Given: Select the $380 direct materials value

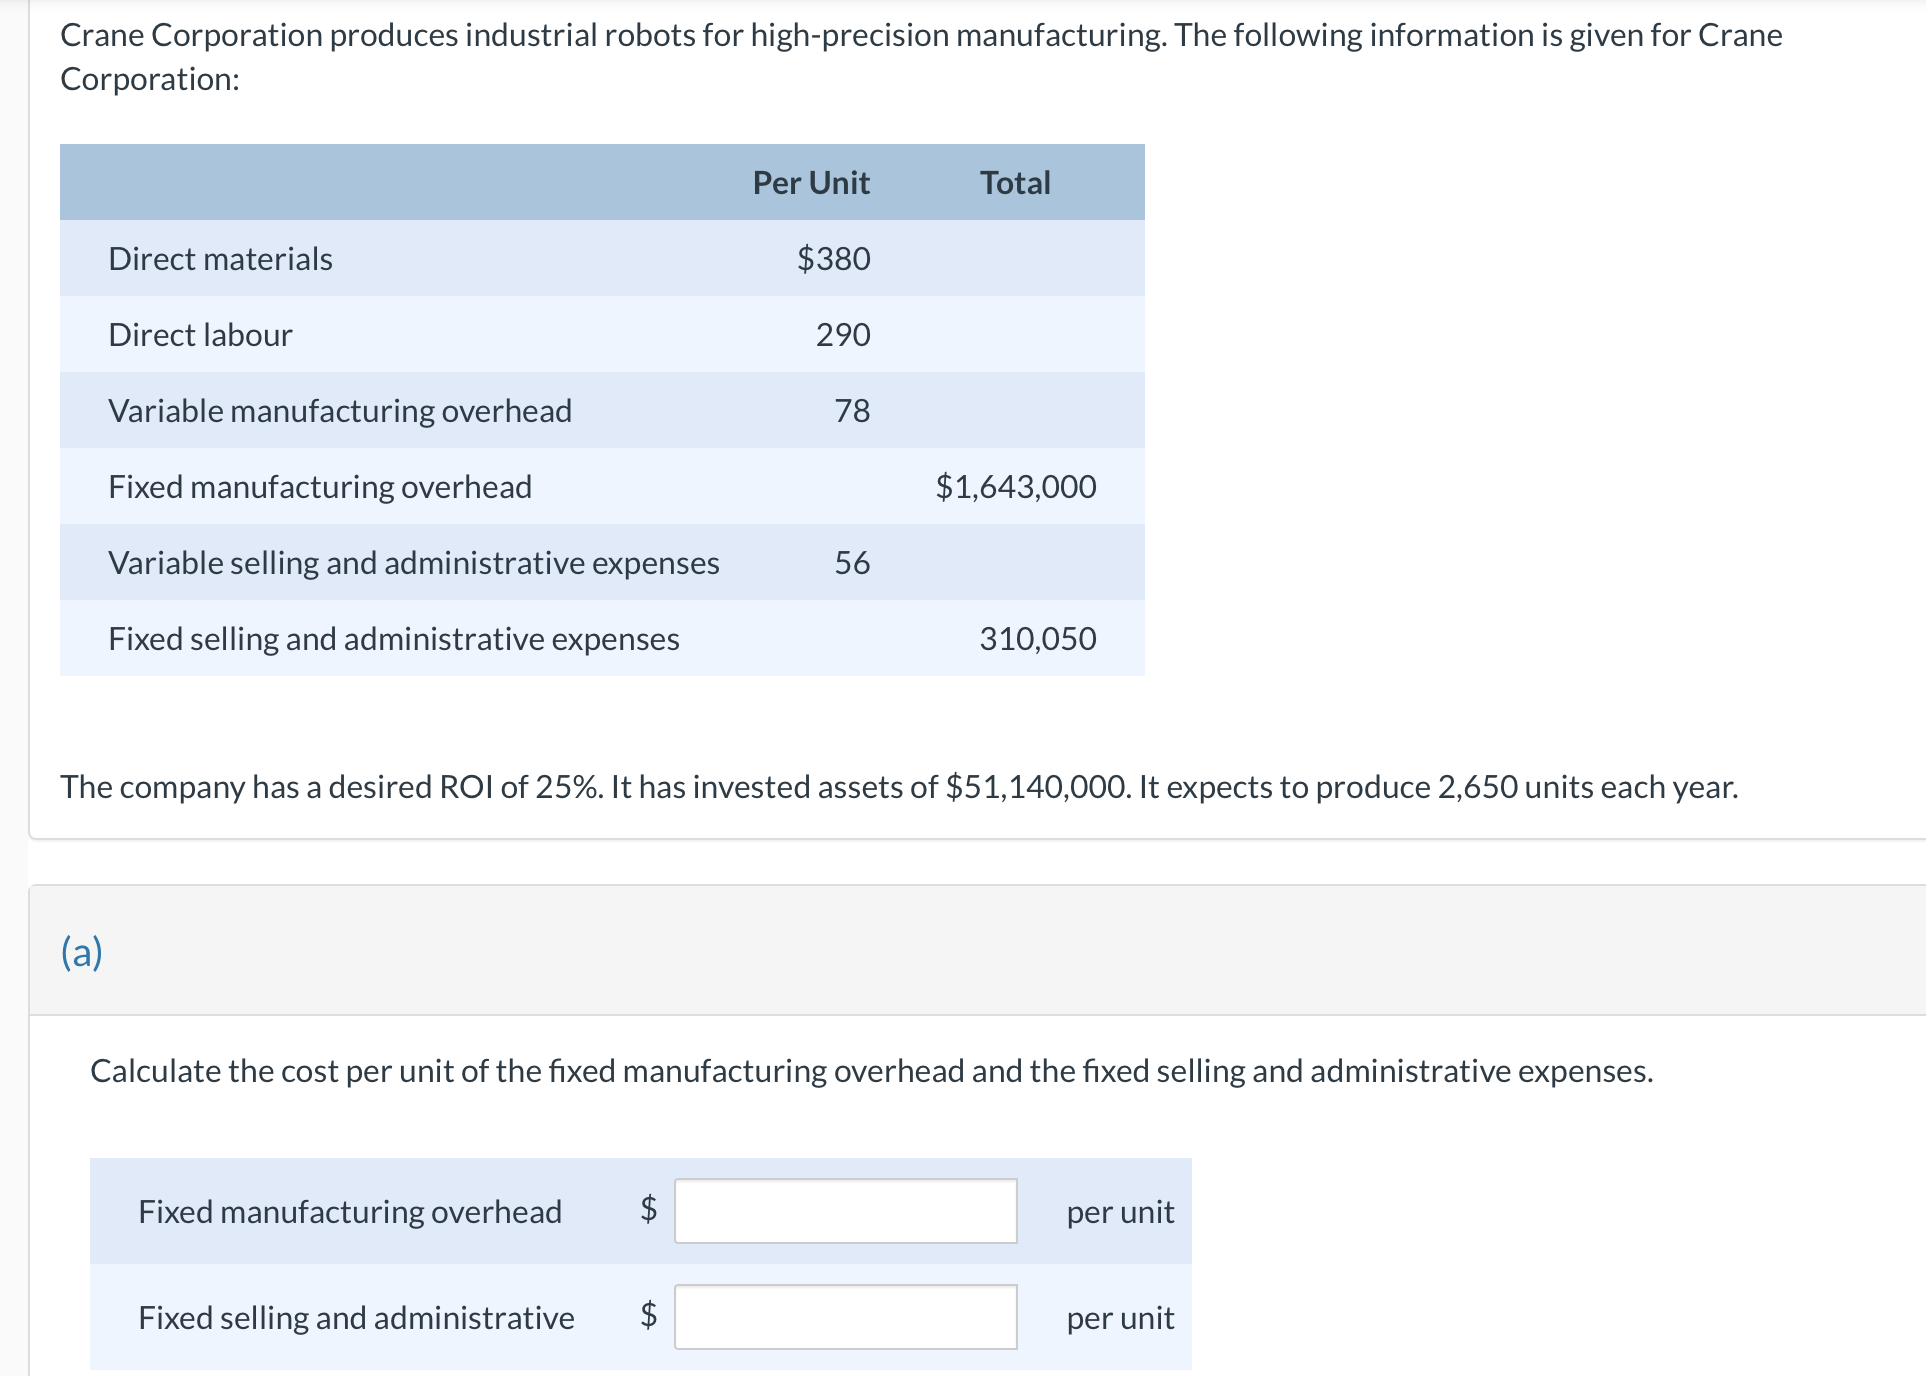Looking at the screenshot, I should pos(833,259).
